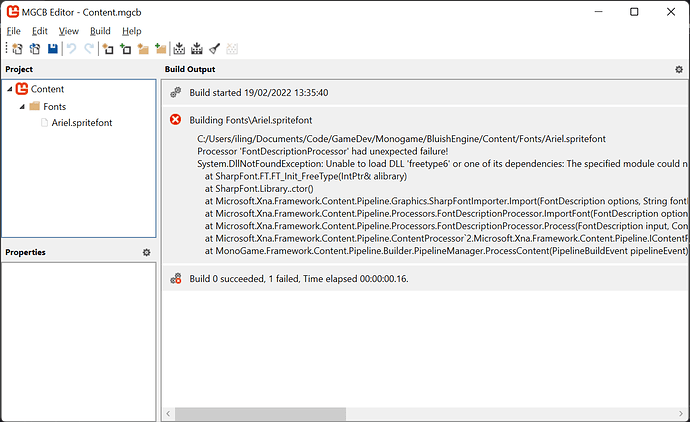Click the Build Output panel title
This screenshot has height=422, width=690.
(x=190, y=69)
